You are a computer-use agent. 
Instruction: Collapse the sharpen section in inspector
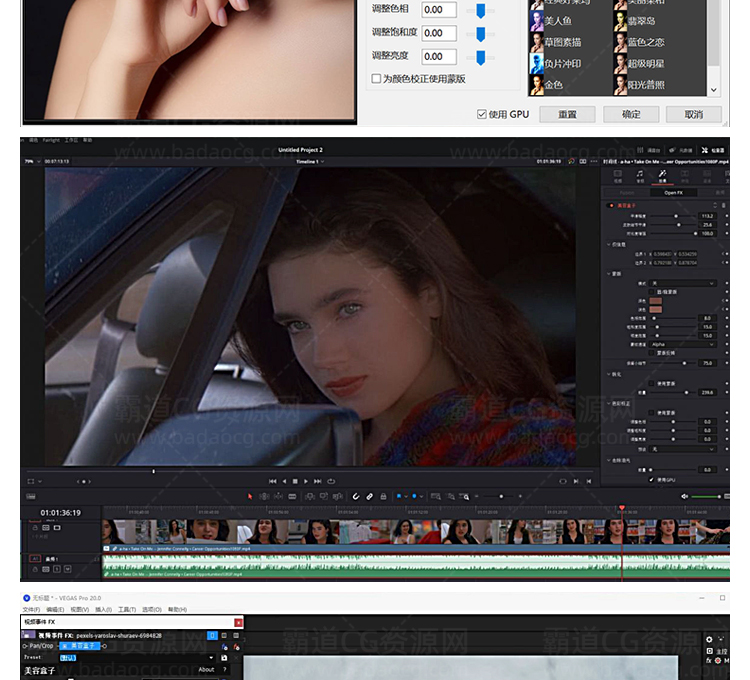click(x=609, y=374)
